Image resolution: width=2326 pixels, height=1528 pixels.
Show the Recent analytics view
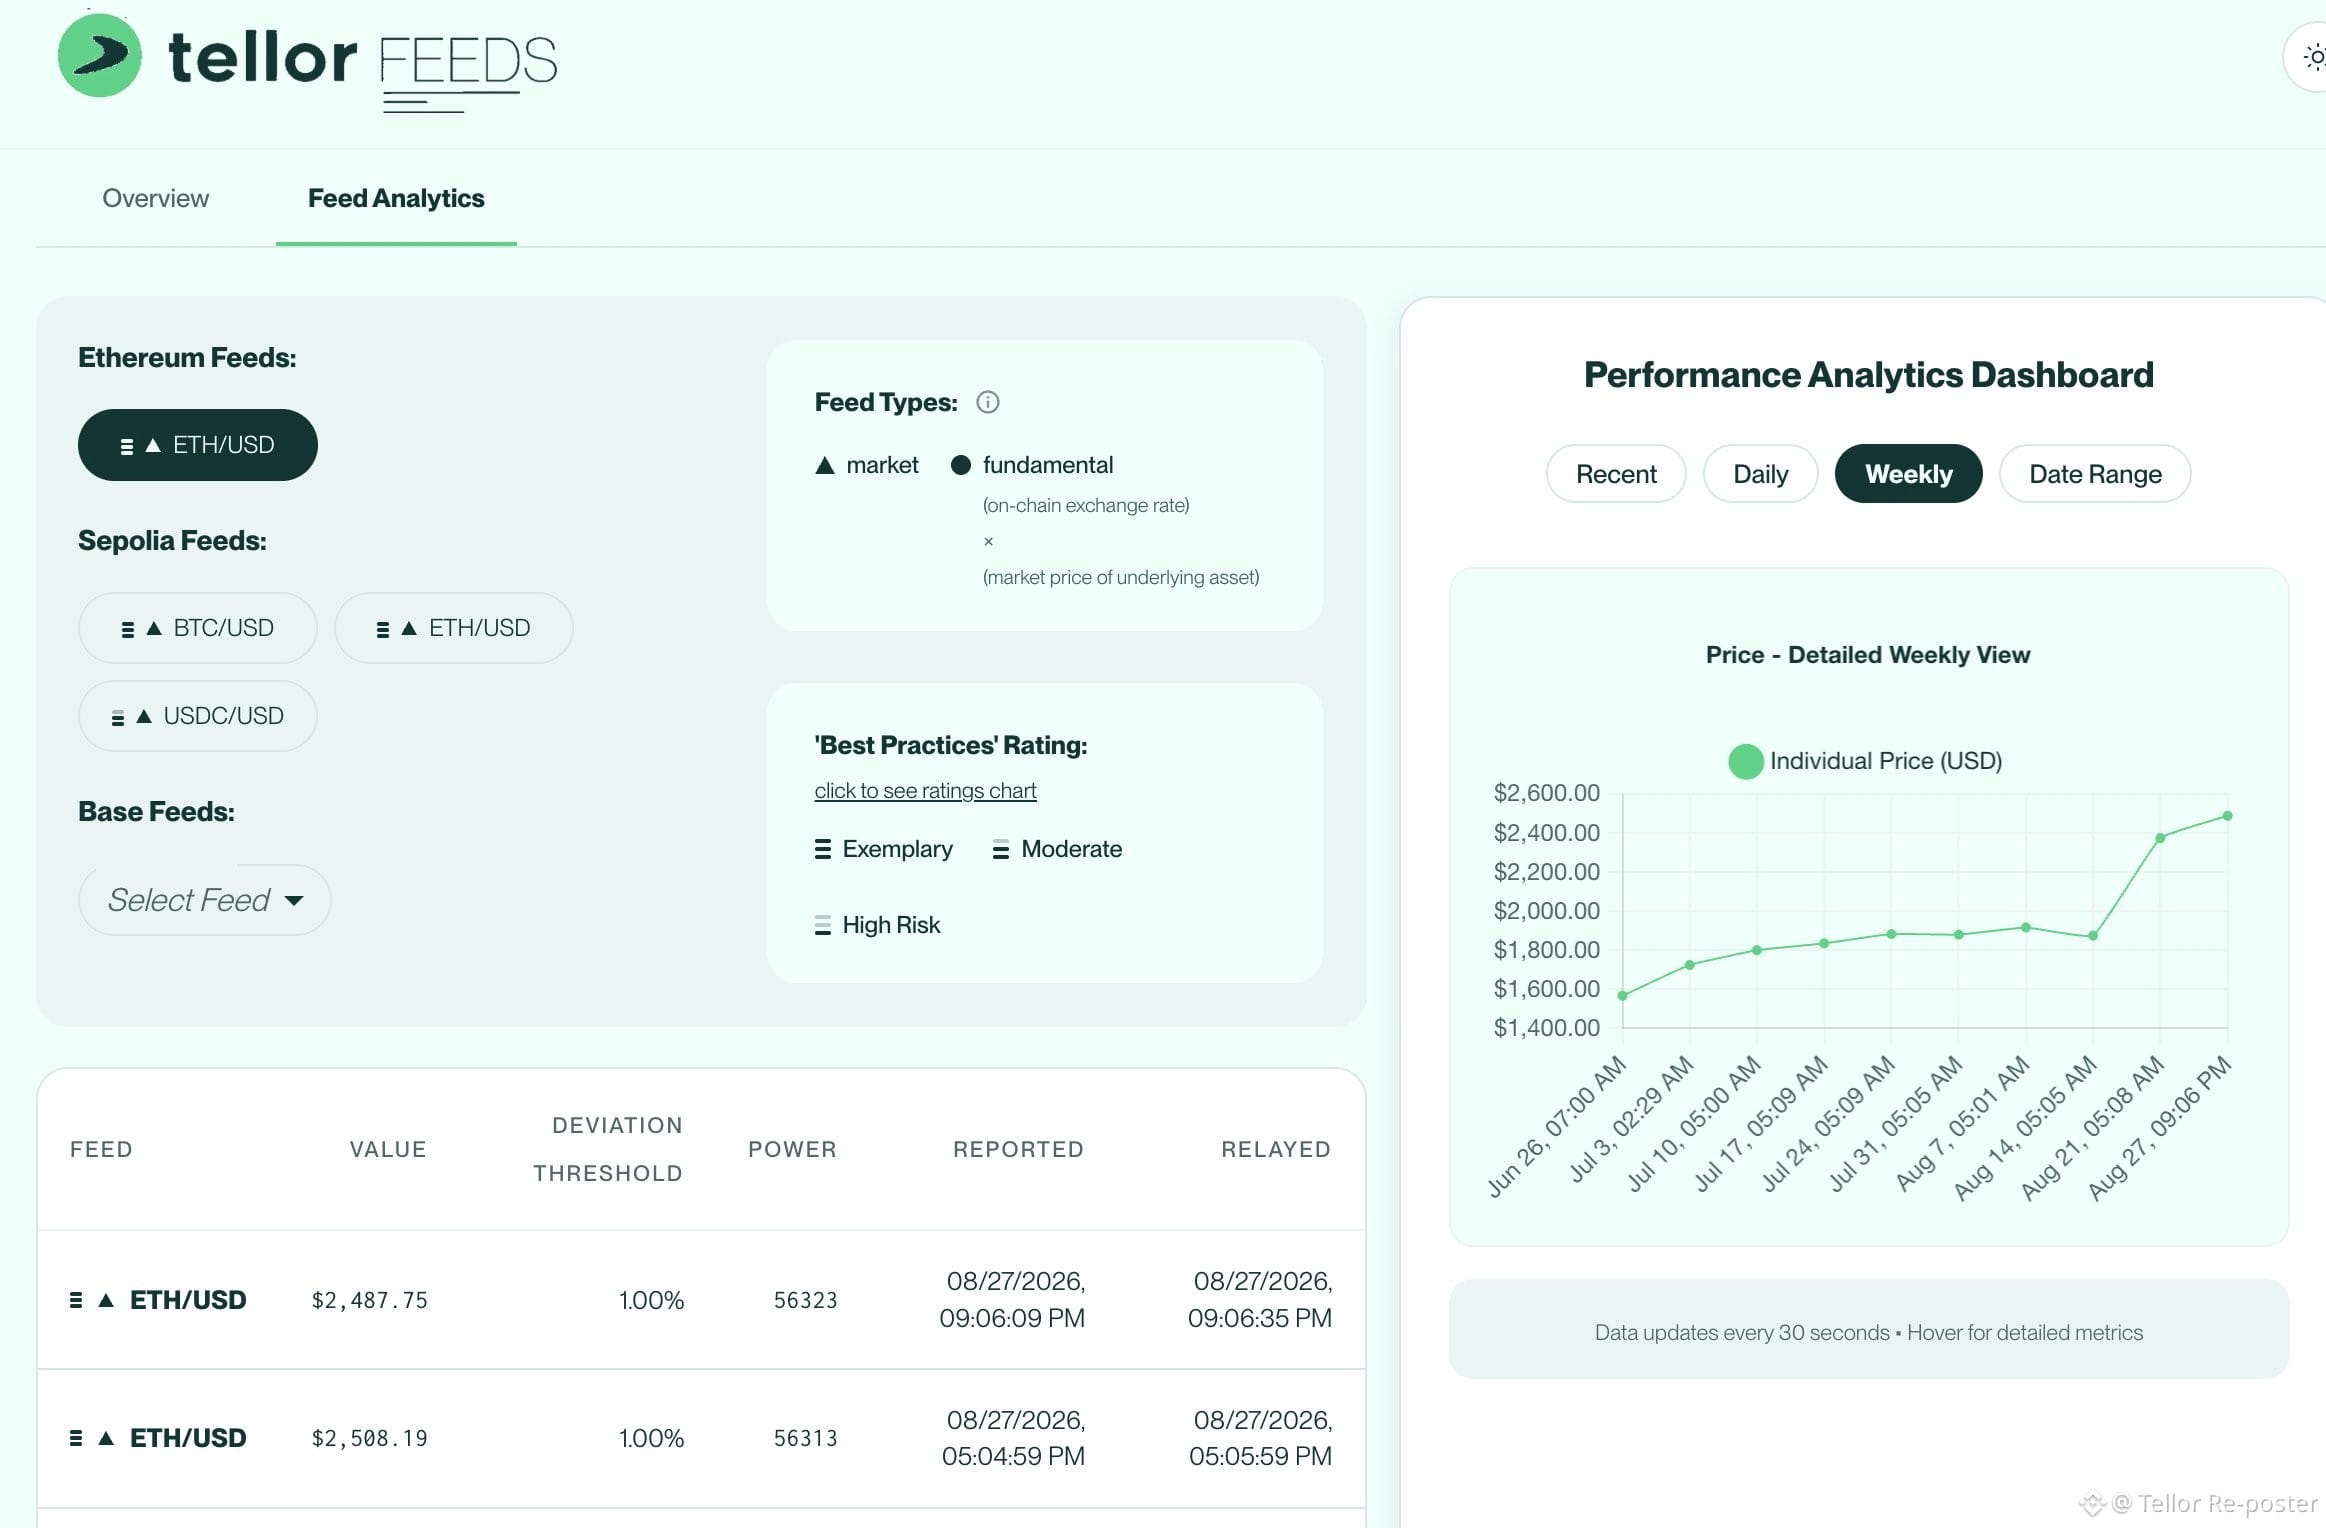click(1616, 474)
